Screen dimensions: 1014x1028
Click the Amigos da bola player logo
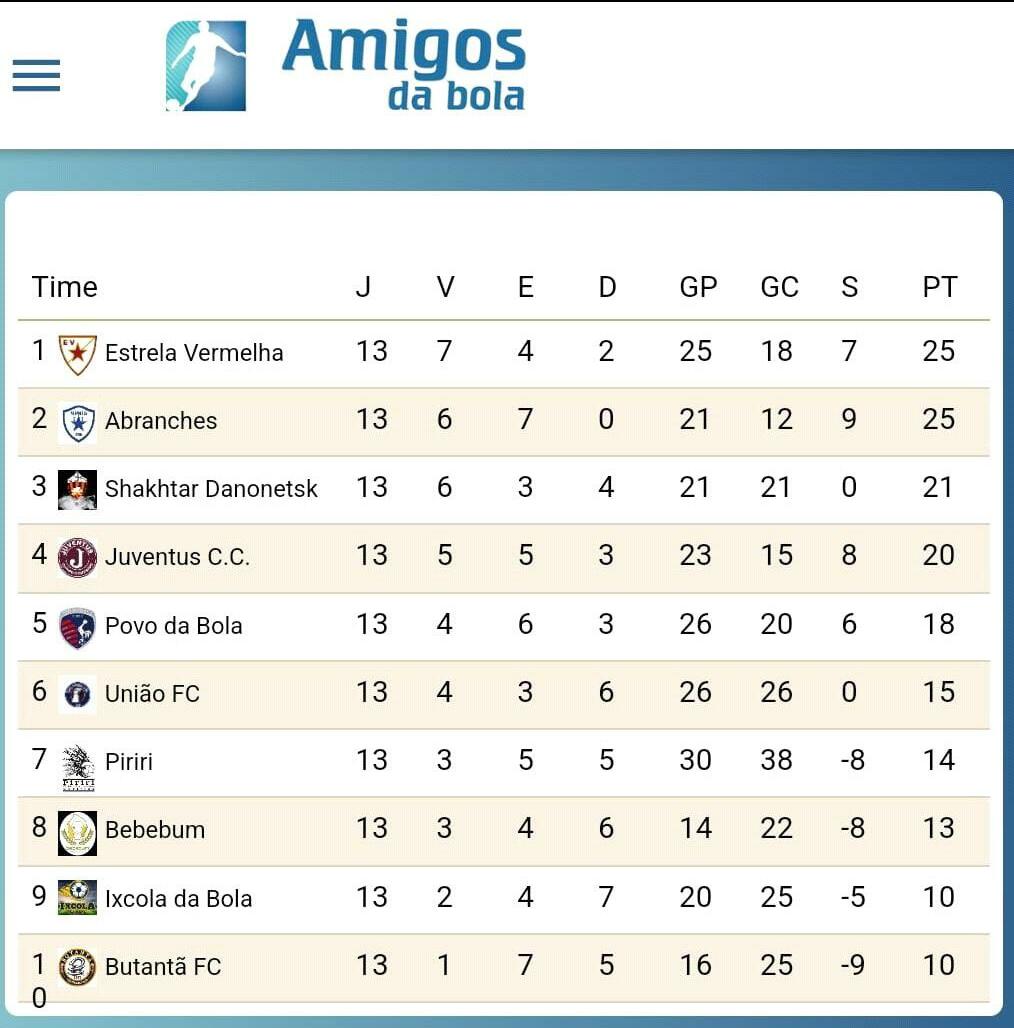pyautogui.click(x=205, y=66)
